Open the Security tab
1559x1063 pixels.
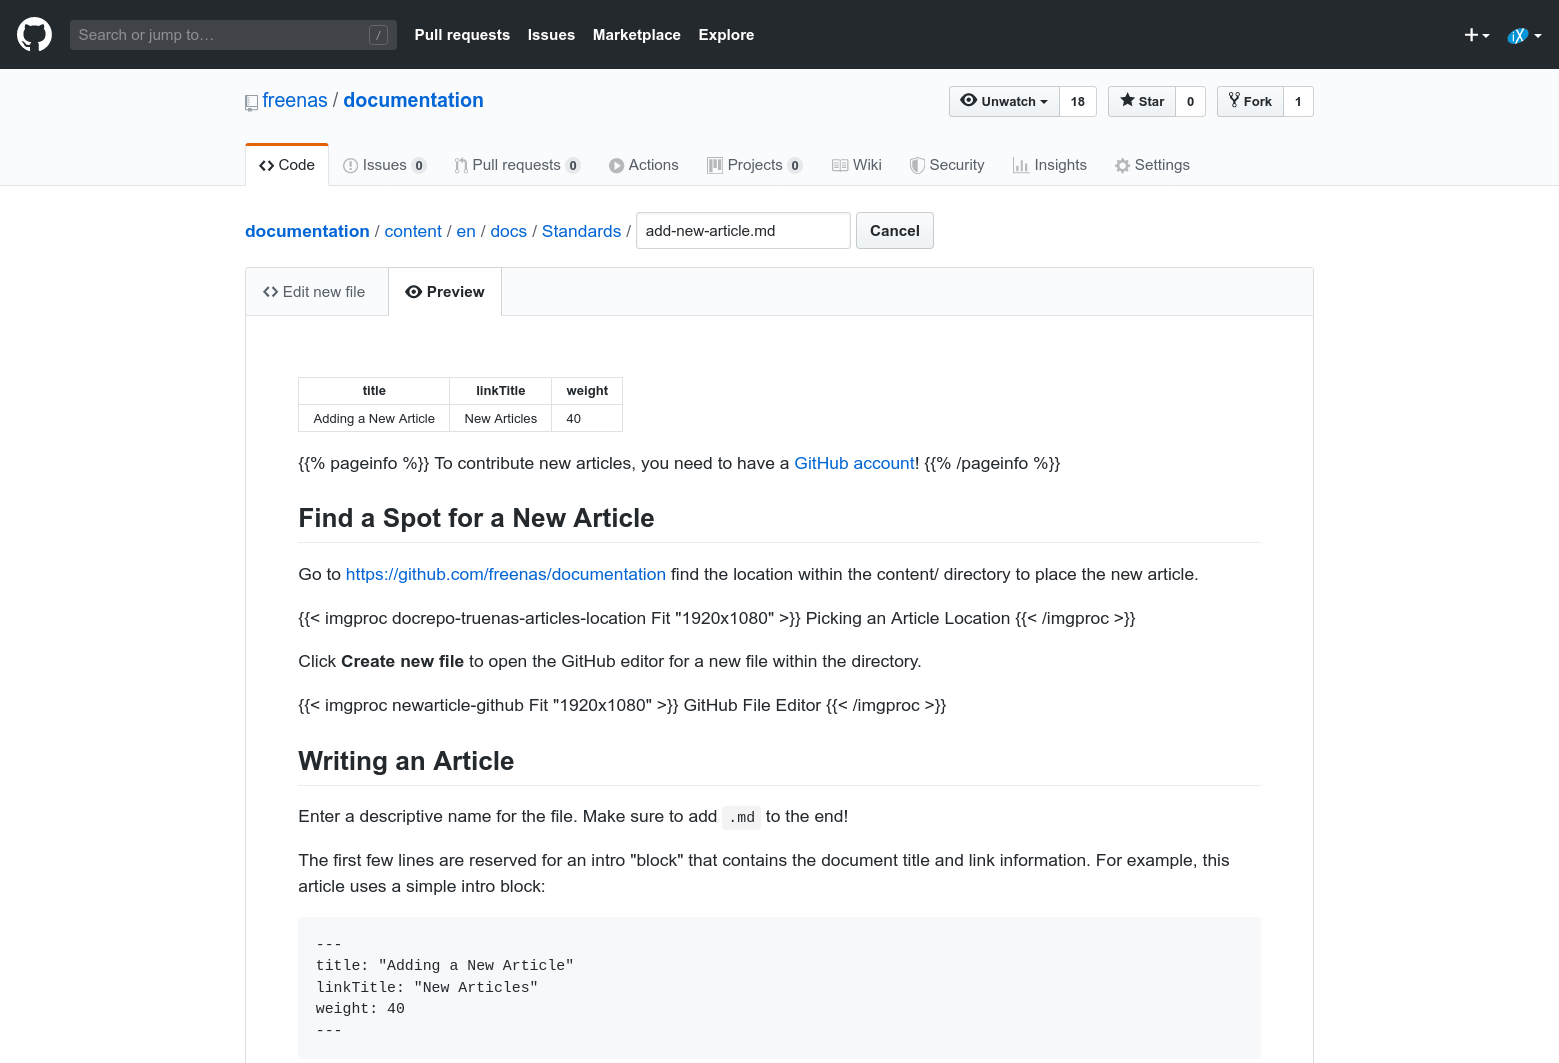tap(947, 165)
